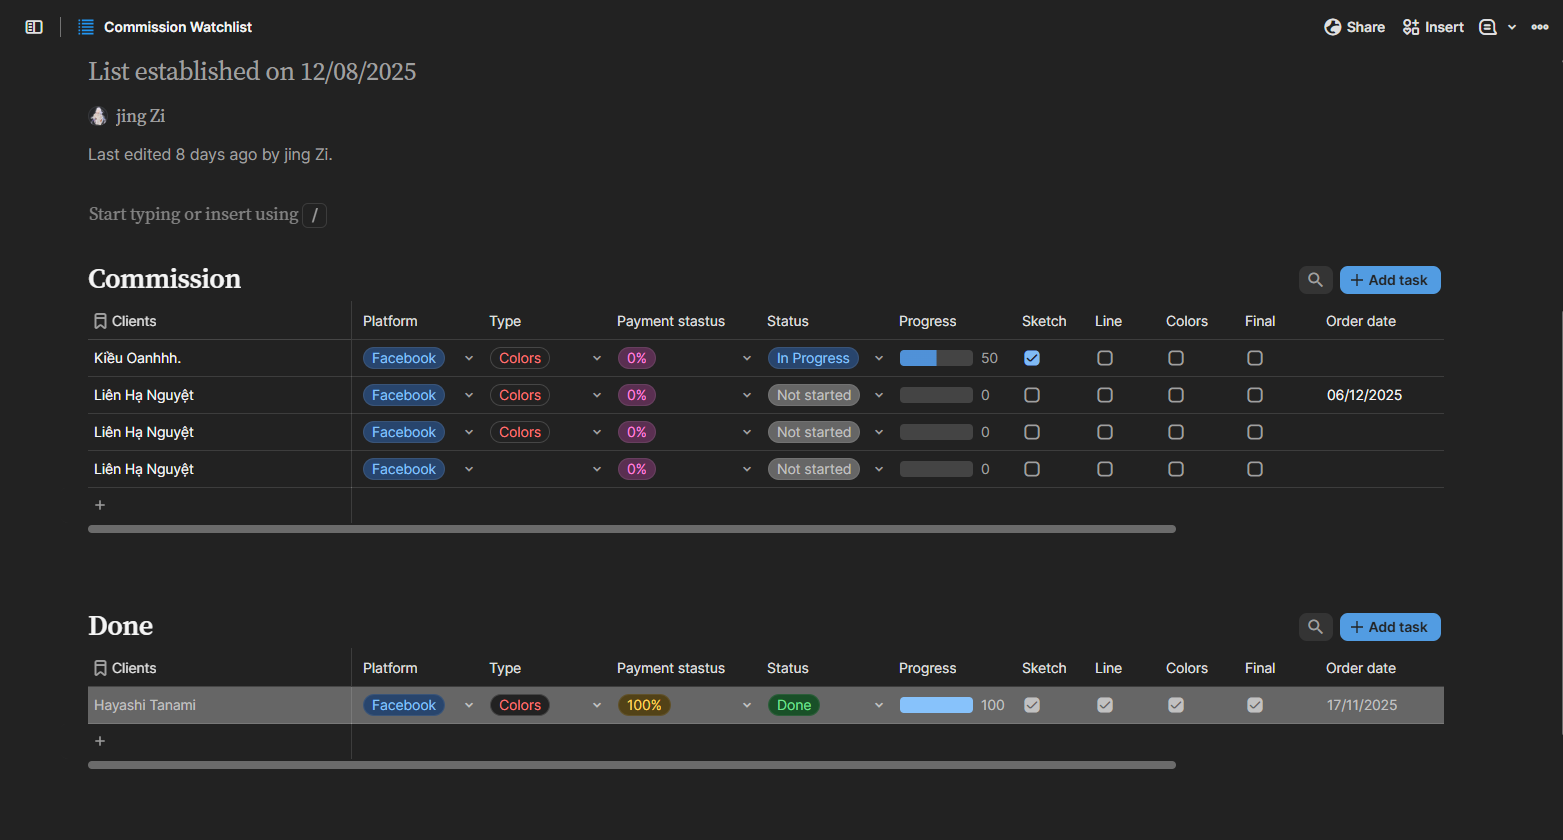The width and height of the screenshot is (1563, 840).
Task: Click the search icon in the Commission table
Action: pyautogui.click(x=1316, y=280)
